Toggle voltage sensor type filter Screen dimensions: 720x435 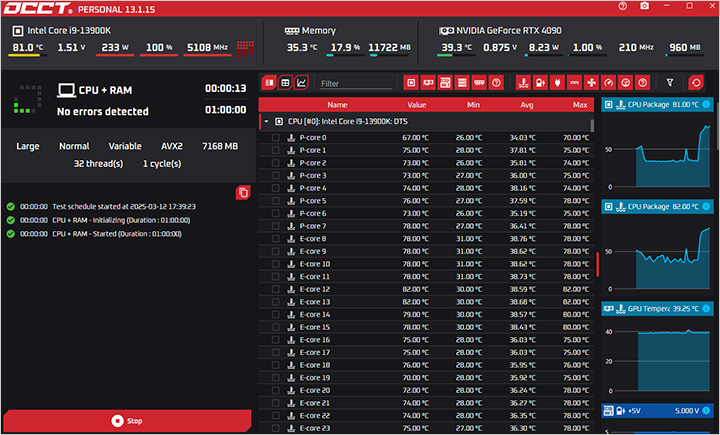click(x=540, y=83)
